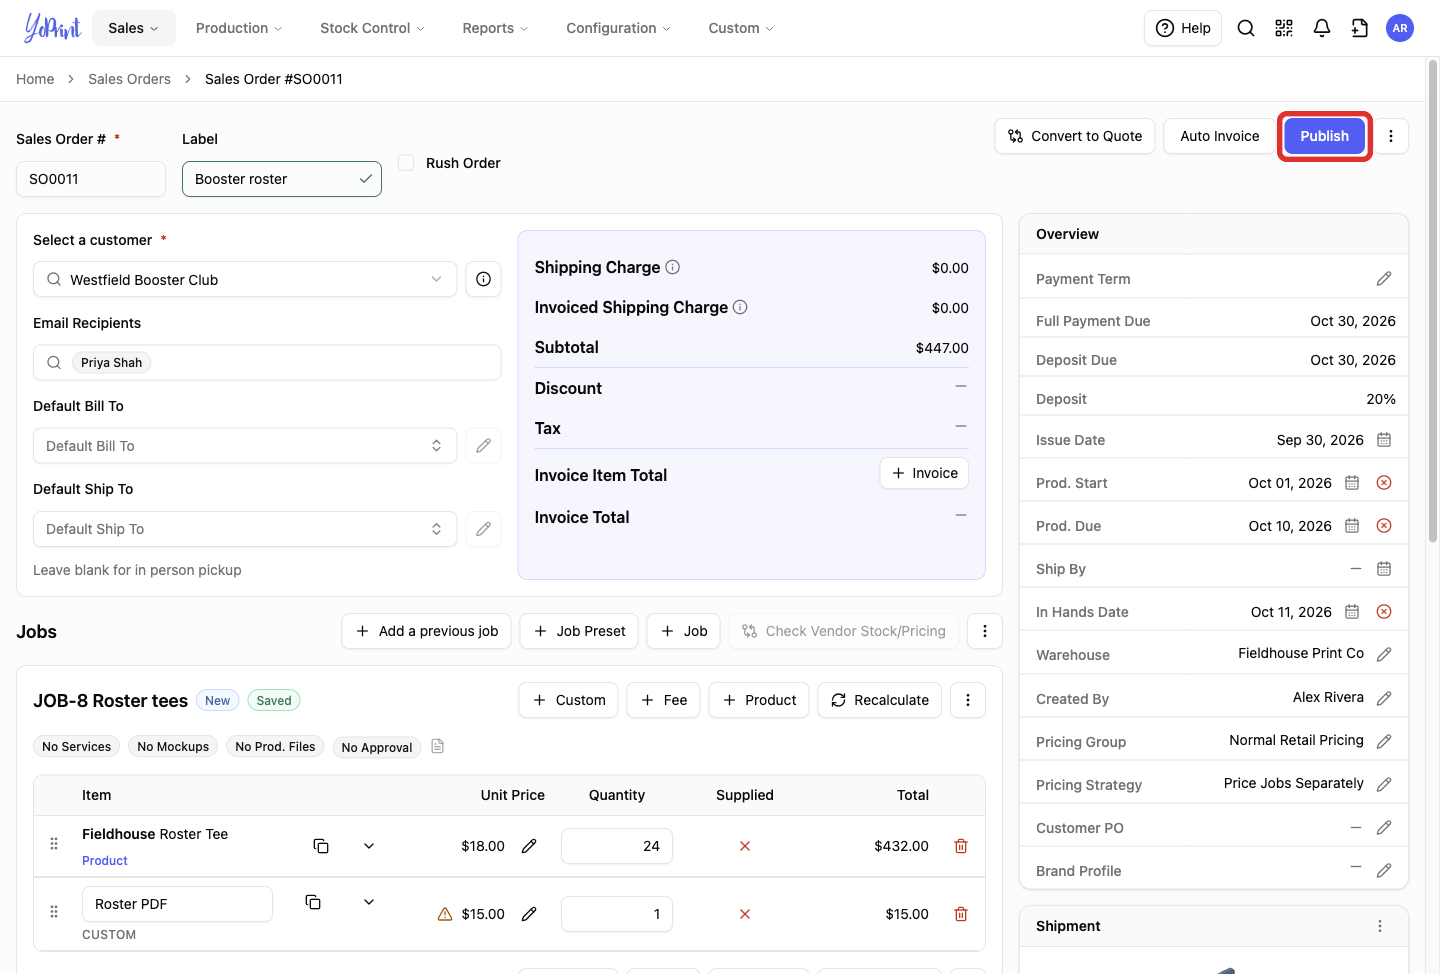The image size is (1440, 974).
Task: Open the Sales menu
Action: point(133,28)
